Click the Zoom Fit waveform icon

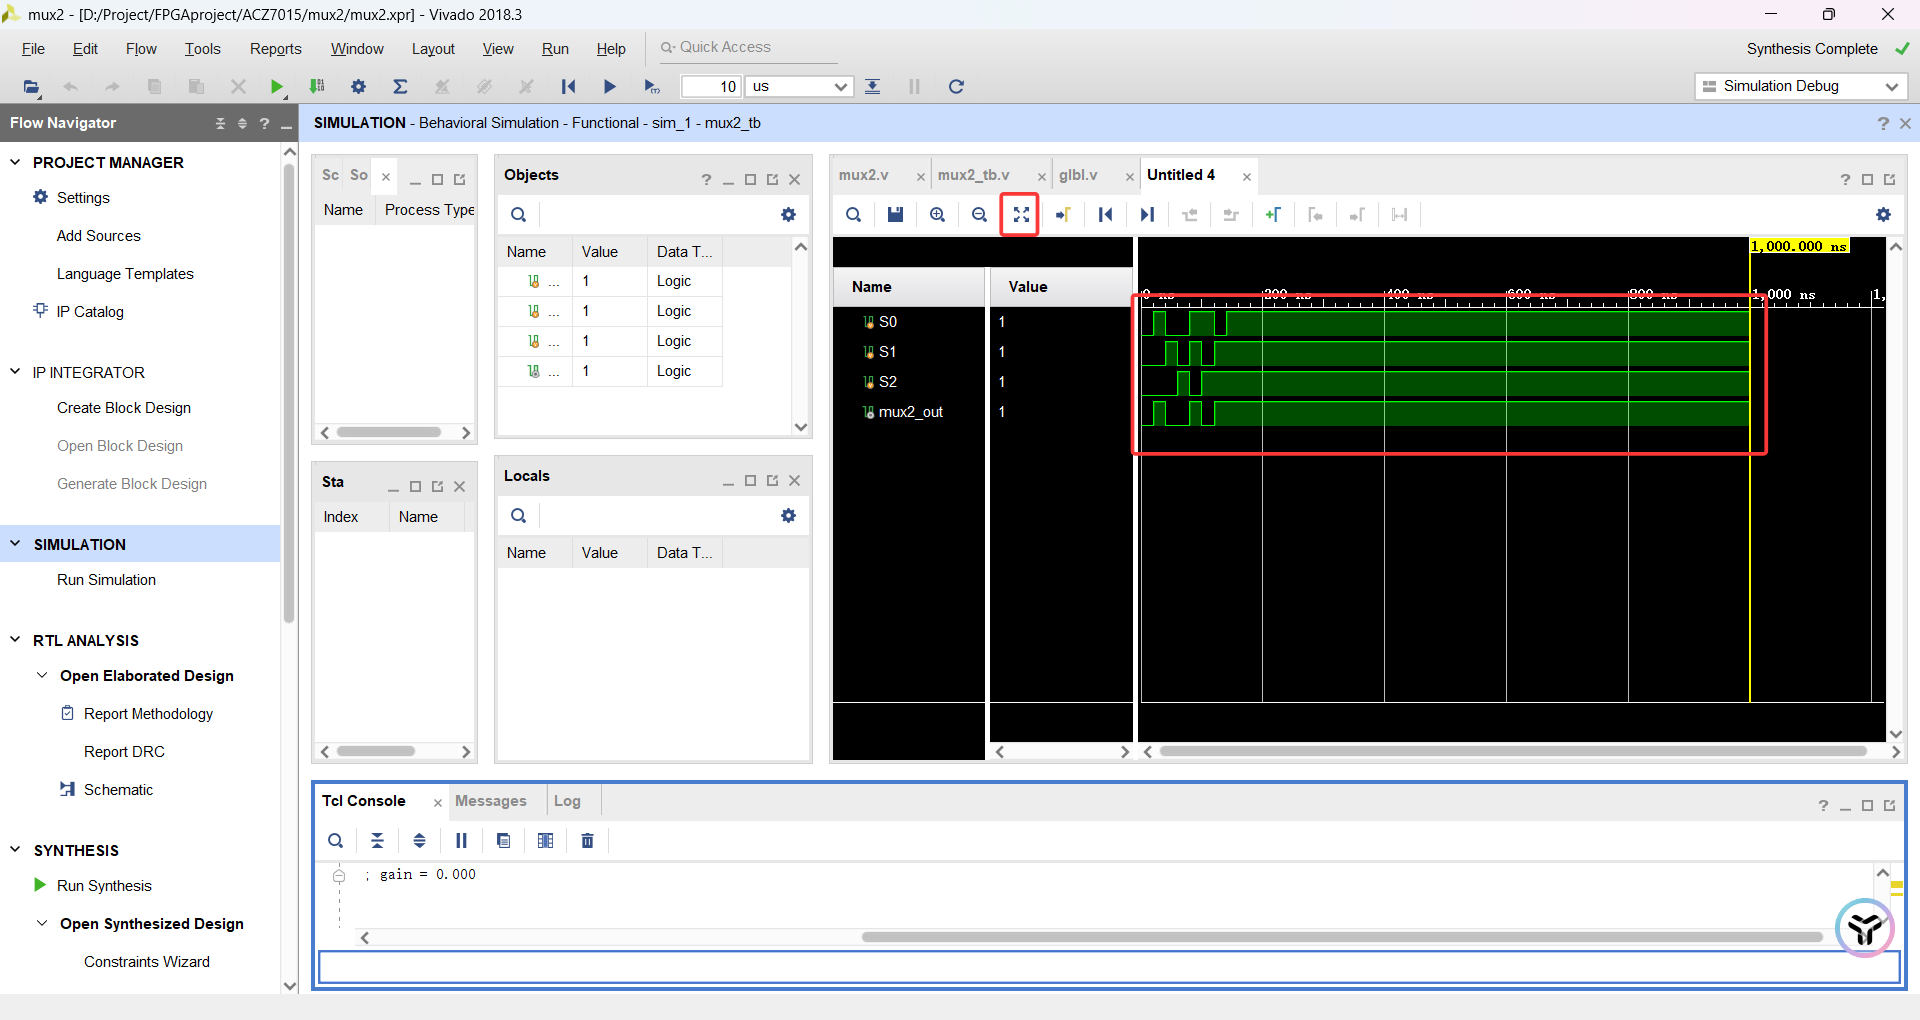(1021, 214)
